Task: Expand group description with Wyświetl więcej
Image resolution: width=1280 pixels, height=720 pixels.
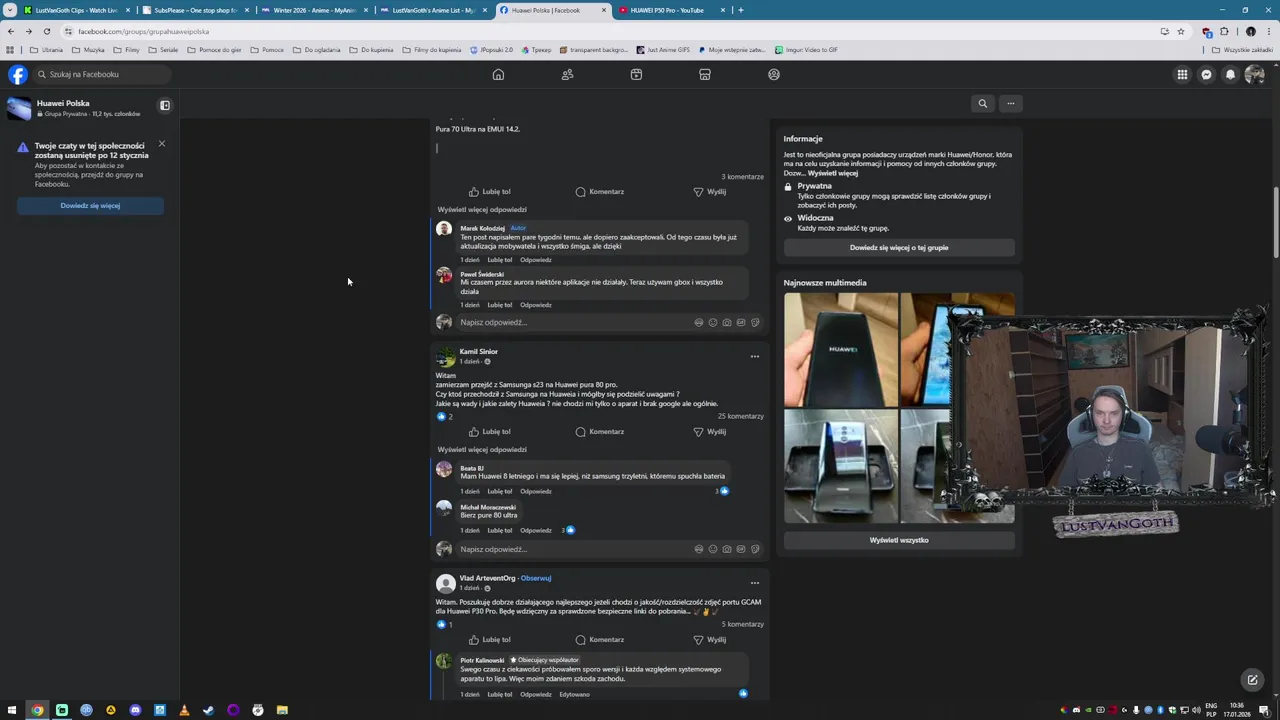Action: 833,173
